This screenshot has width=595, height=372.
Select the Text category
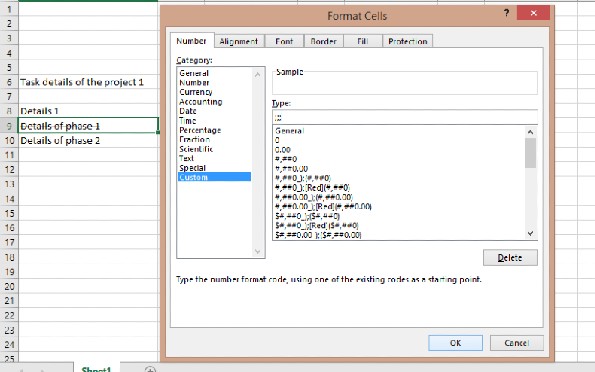coord(186,158)
